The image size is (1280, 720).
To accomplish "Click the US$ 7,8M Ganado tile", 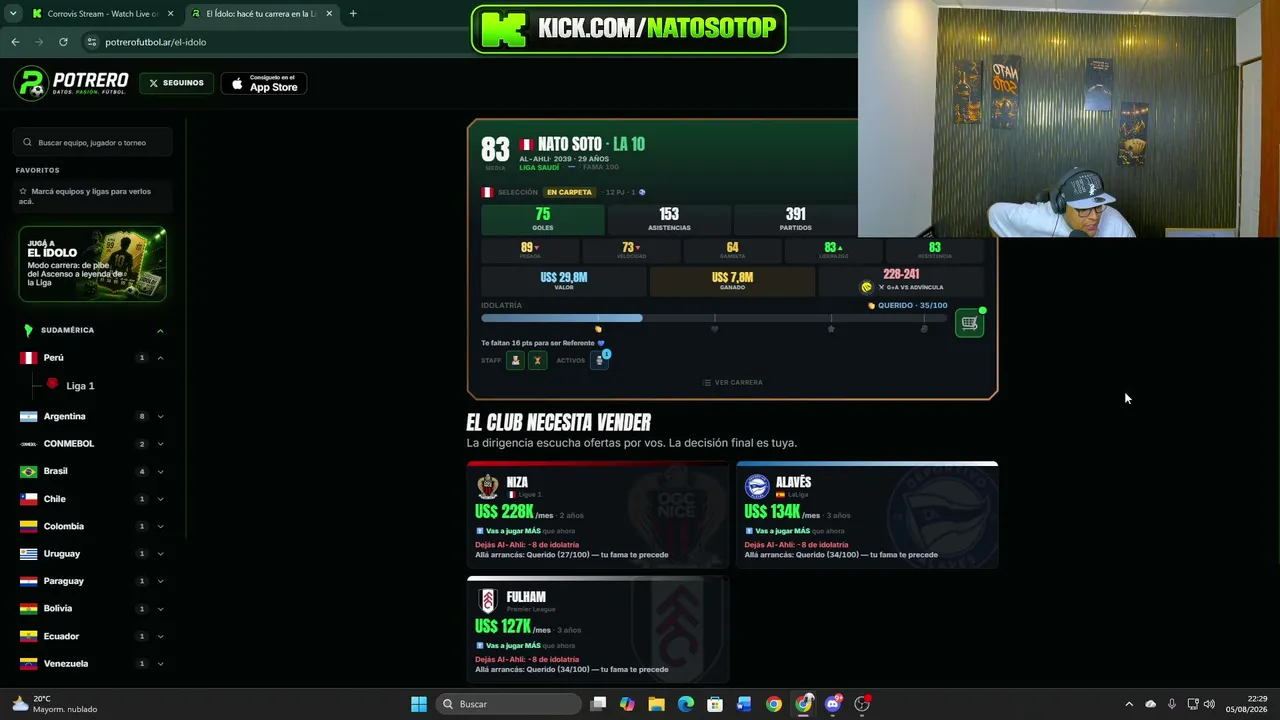I will coord(732,281).
